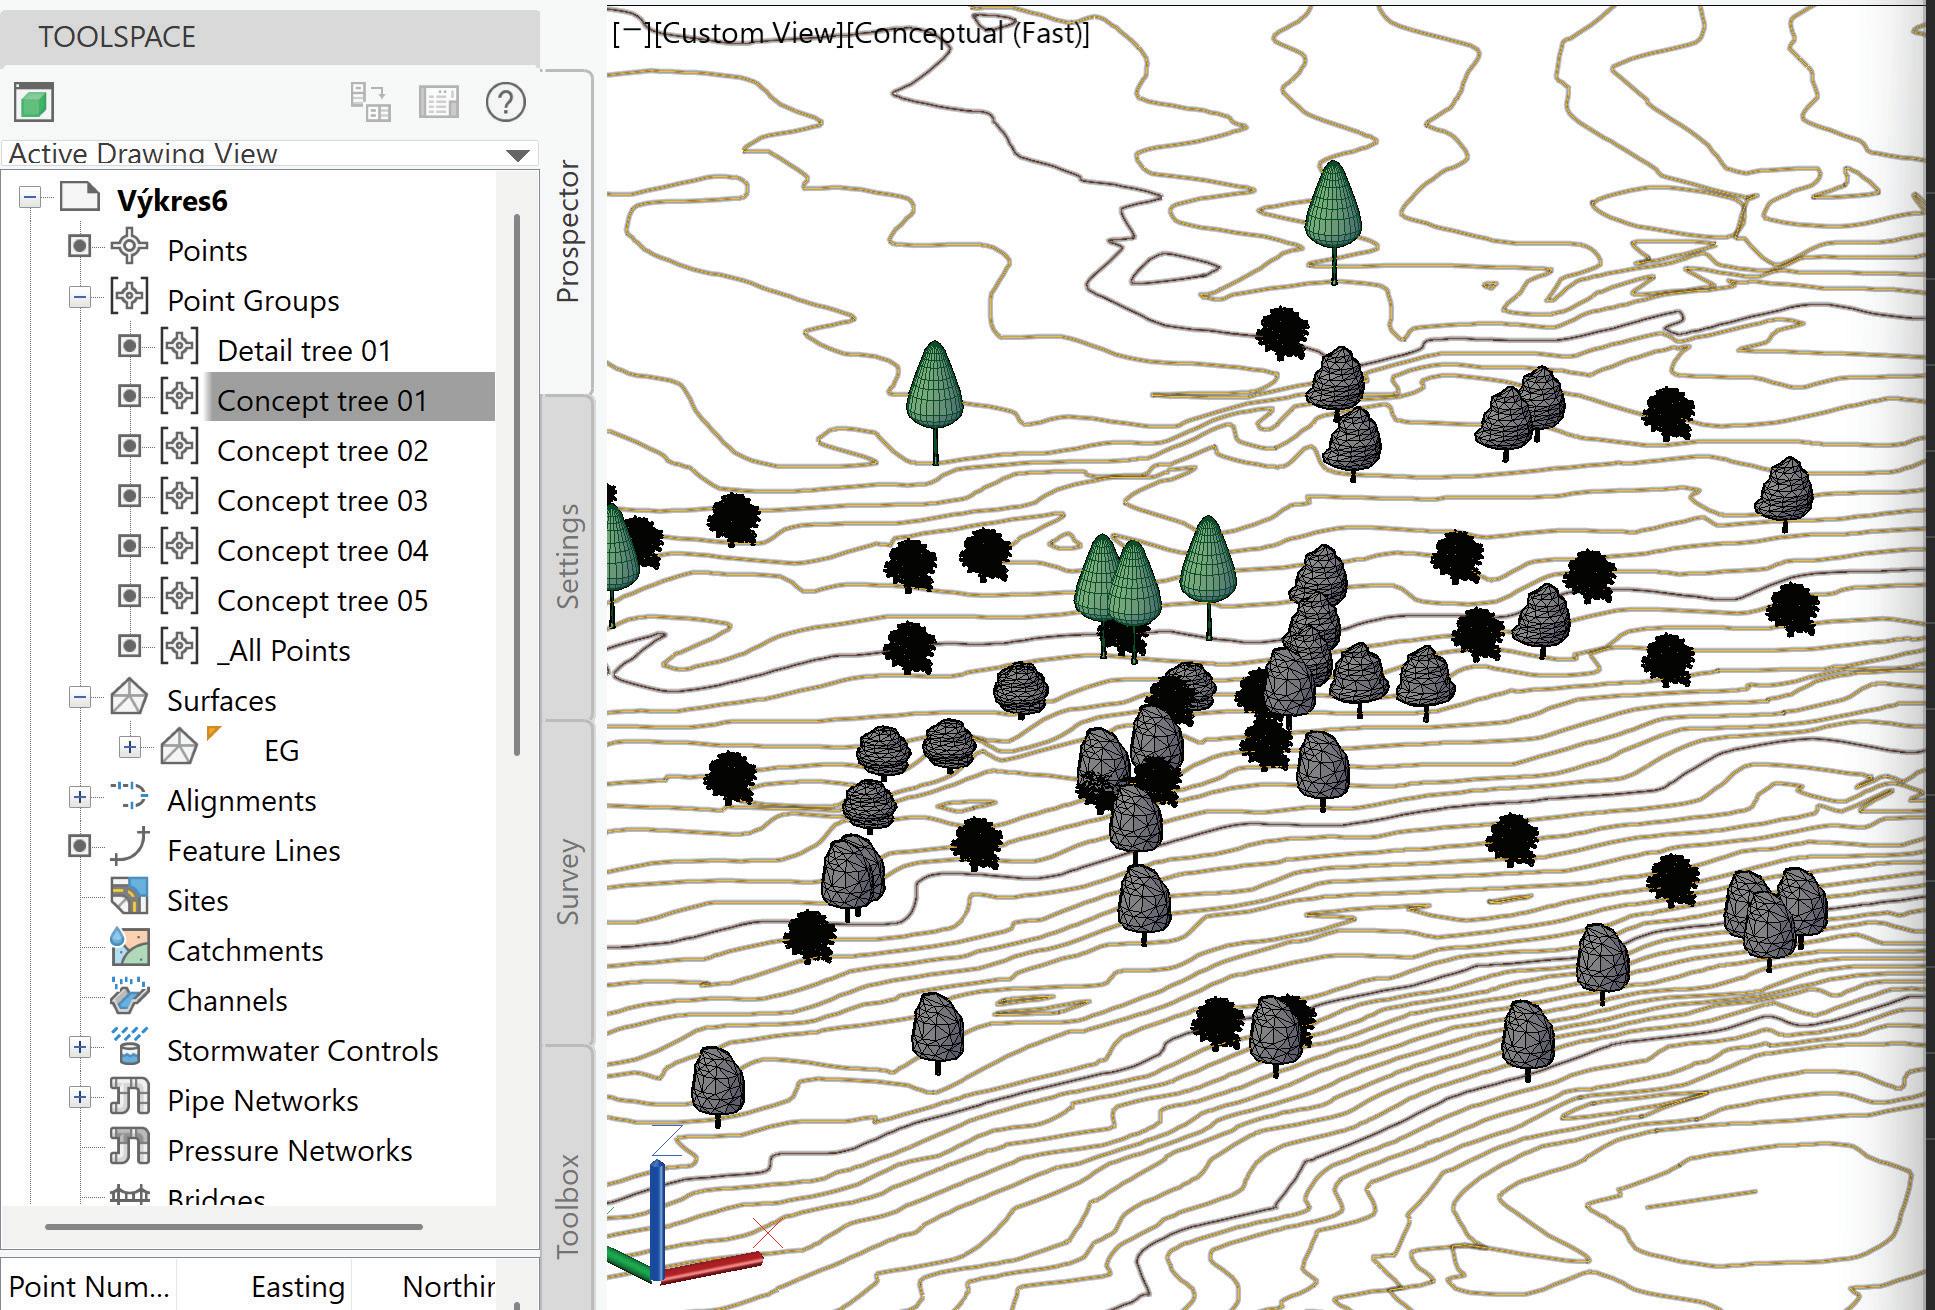Select Concept tree 03 point group
The height and width of the screenshot is (1310, 1935).
(322, 500)
